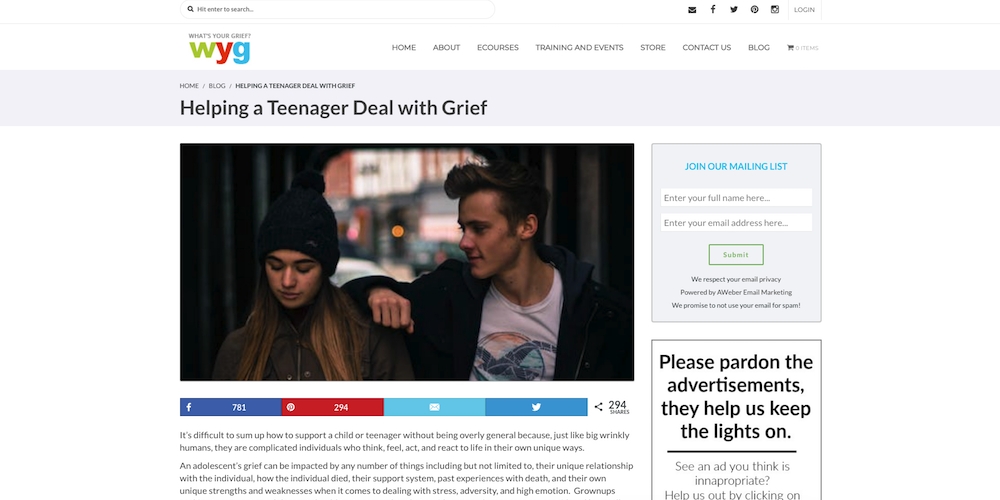Share article by email using envelope bar
Image resolution: width=1000 pixels, height=500 pixels.
434,407
